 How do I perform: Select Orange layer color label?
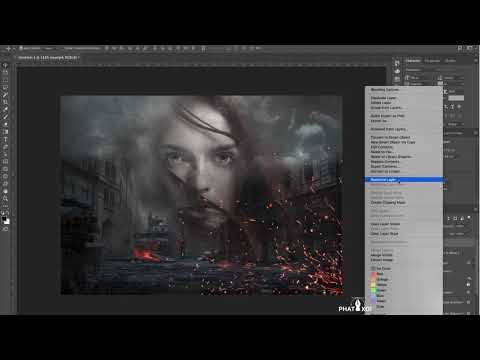(380, 279)
